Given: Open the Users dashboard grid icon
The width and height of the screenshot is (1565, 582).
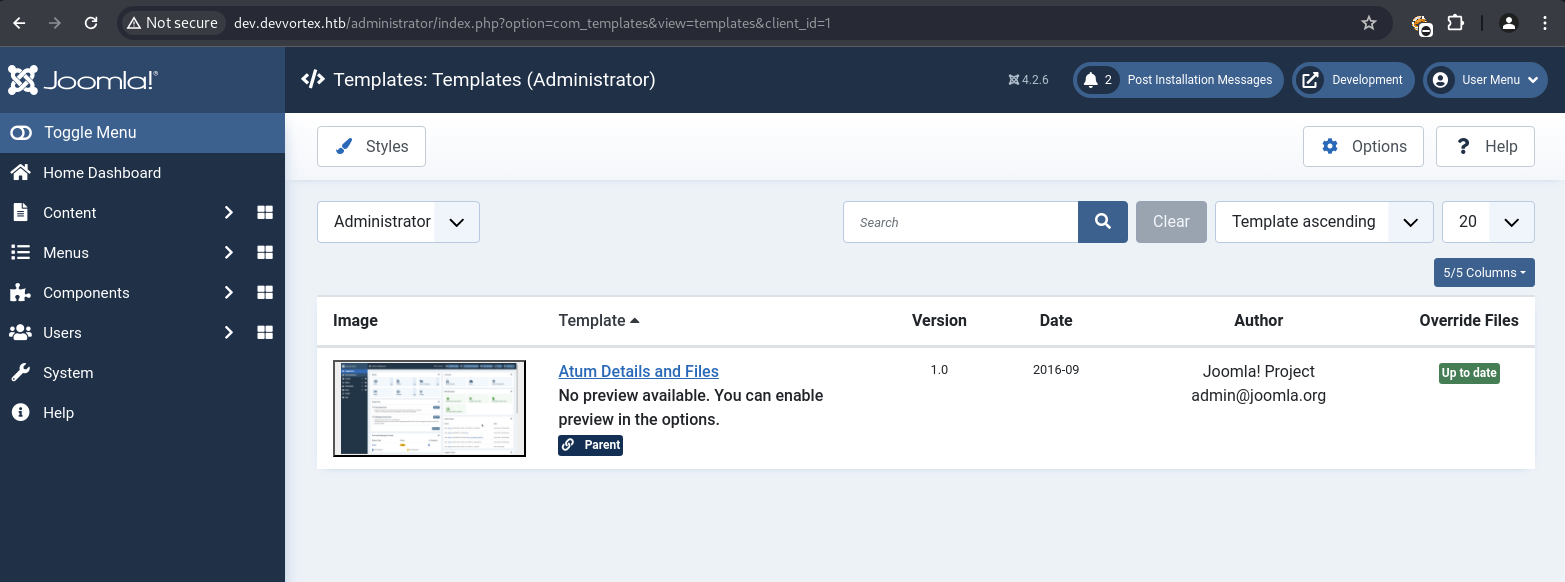Looking at the screenshot, I should click(265, 332).
